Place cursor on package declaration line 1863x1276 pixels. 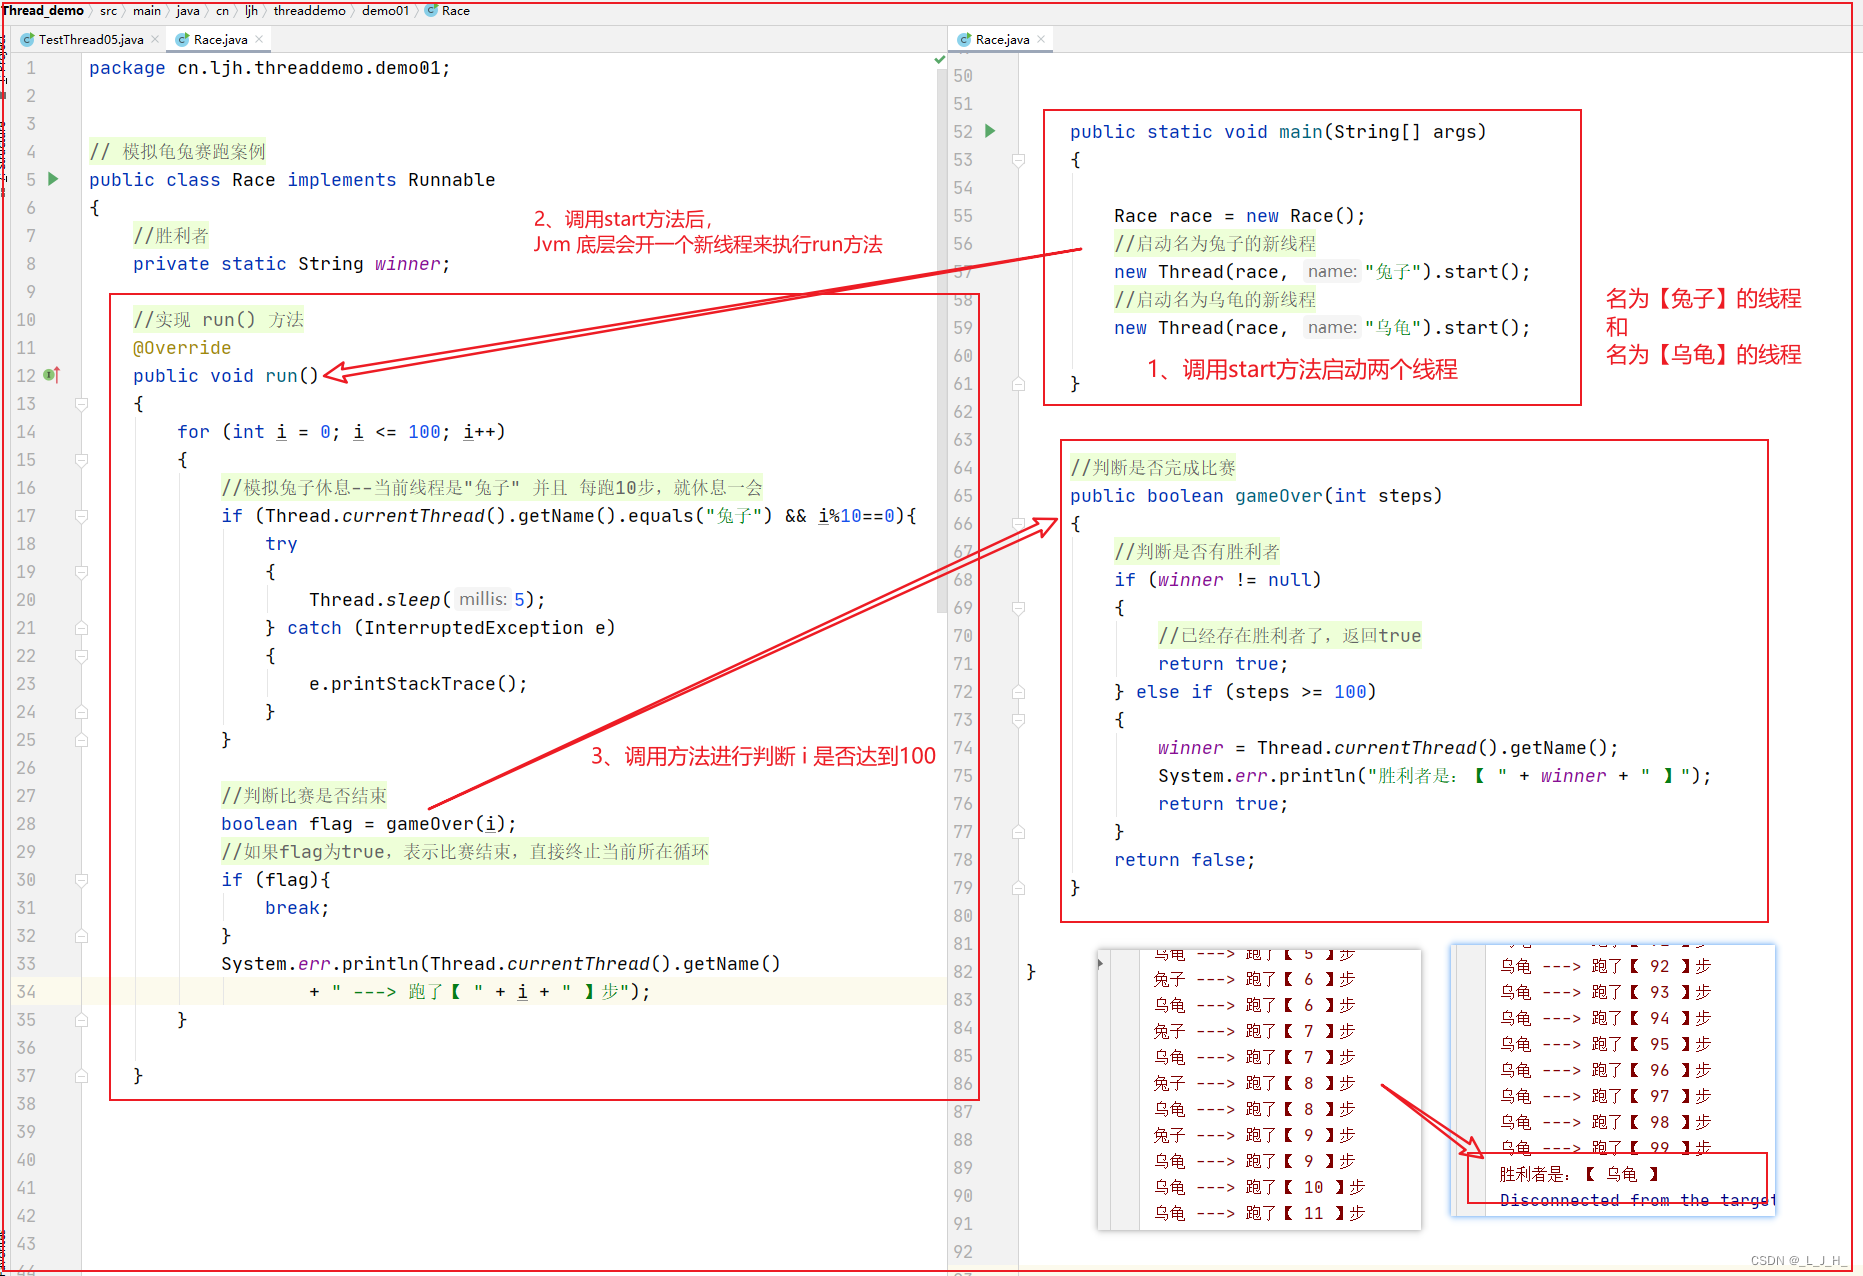[x=270, y=68]
